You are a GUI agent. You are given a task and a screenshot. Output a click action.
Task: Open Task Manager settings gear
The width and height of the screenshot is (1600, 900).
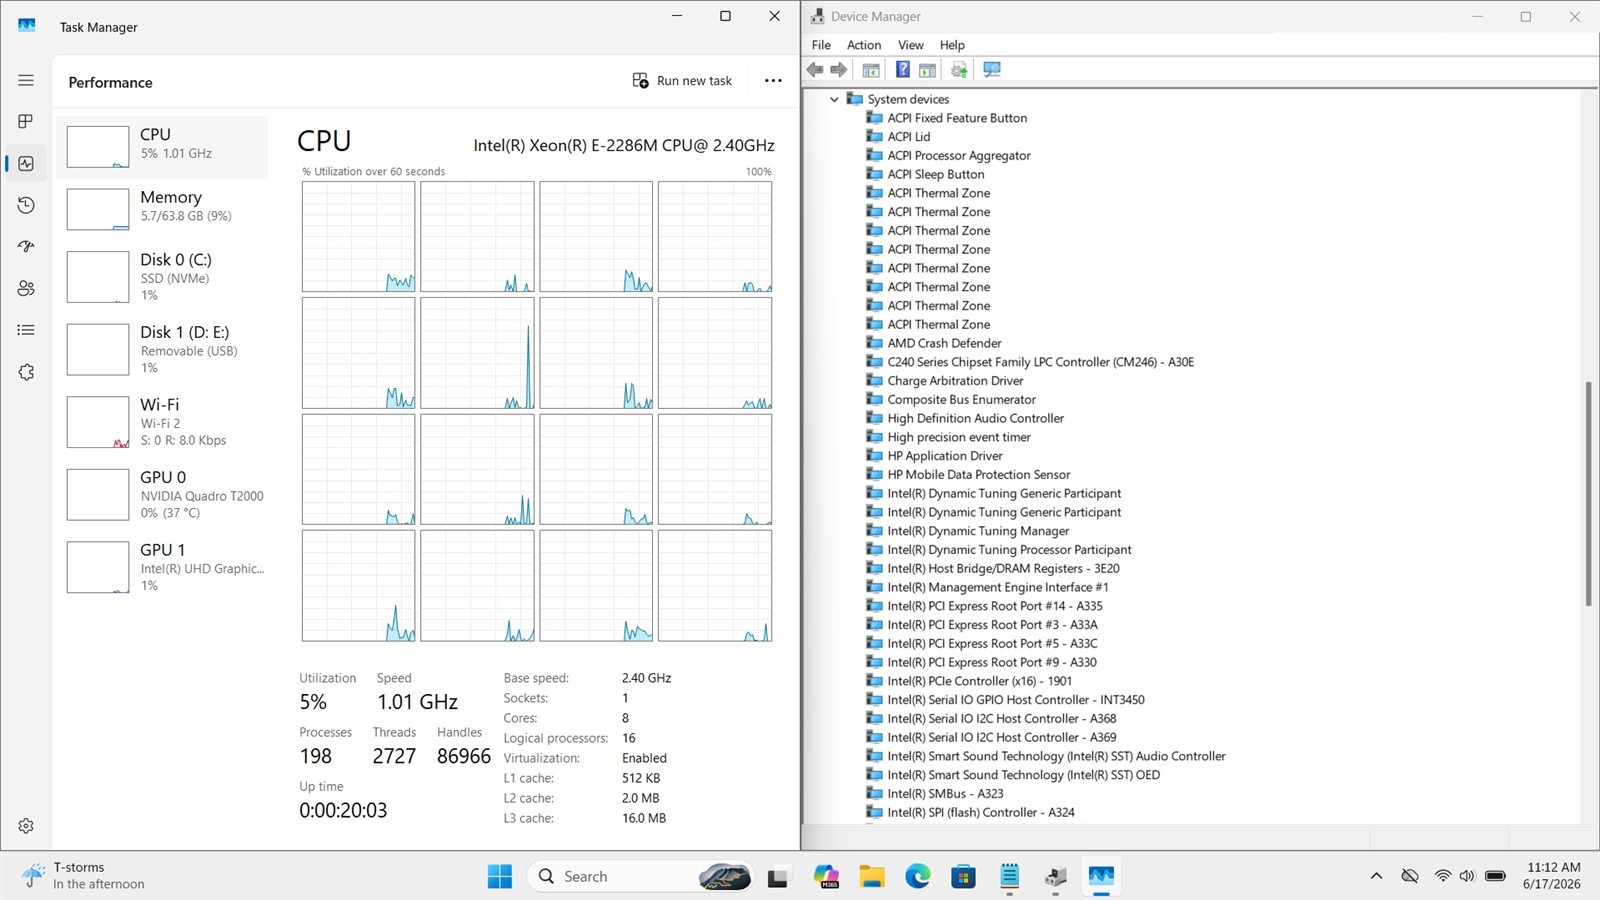[x=26, y=826]
